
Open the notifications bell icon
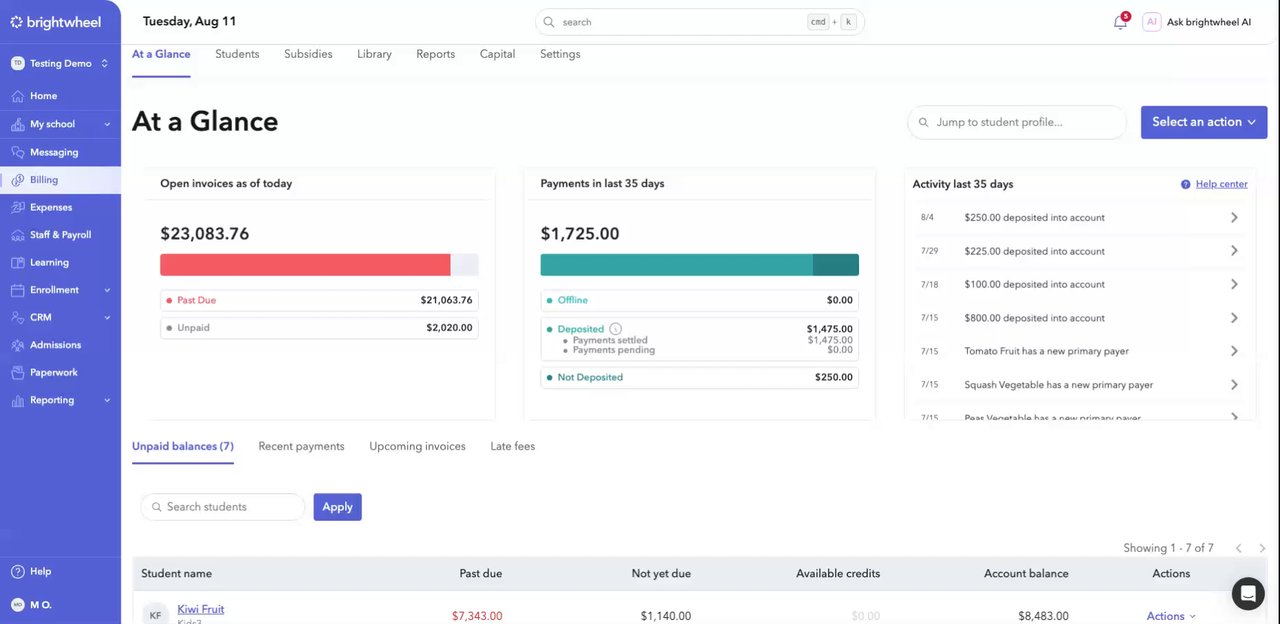pos(1120,22)
